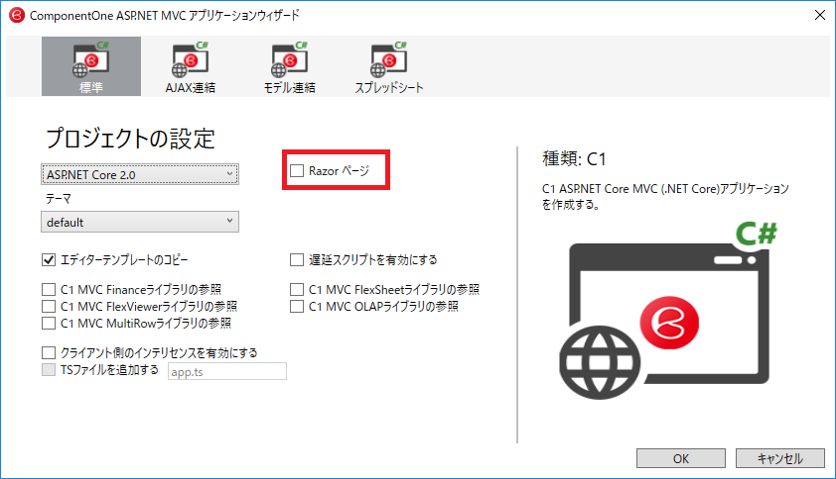836x479 pixels.
Task: Open the ASP.NET Core 2.0 version dropdown
Action: [x=140, y=174]
